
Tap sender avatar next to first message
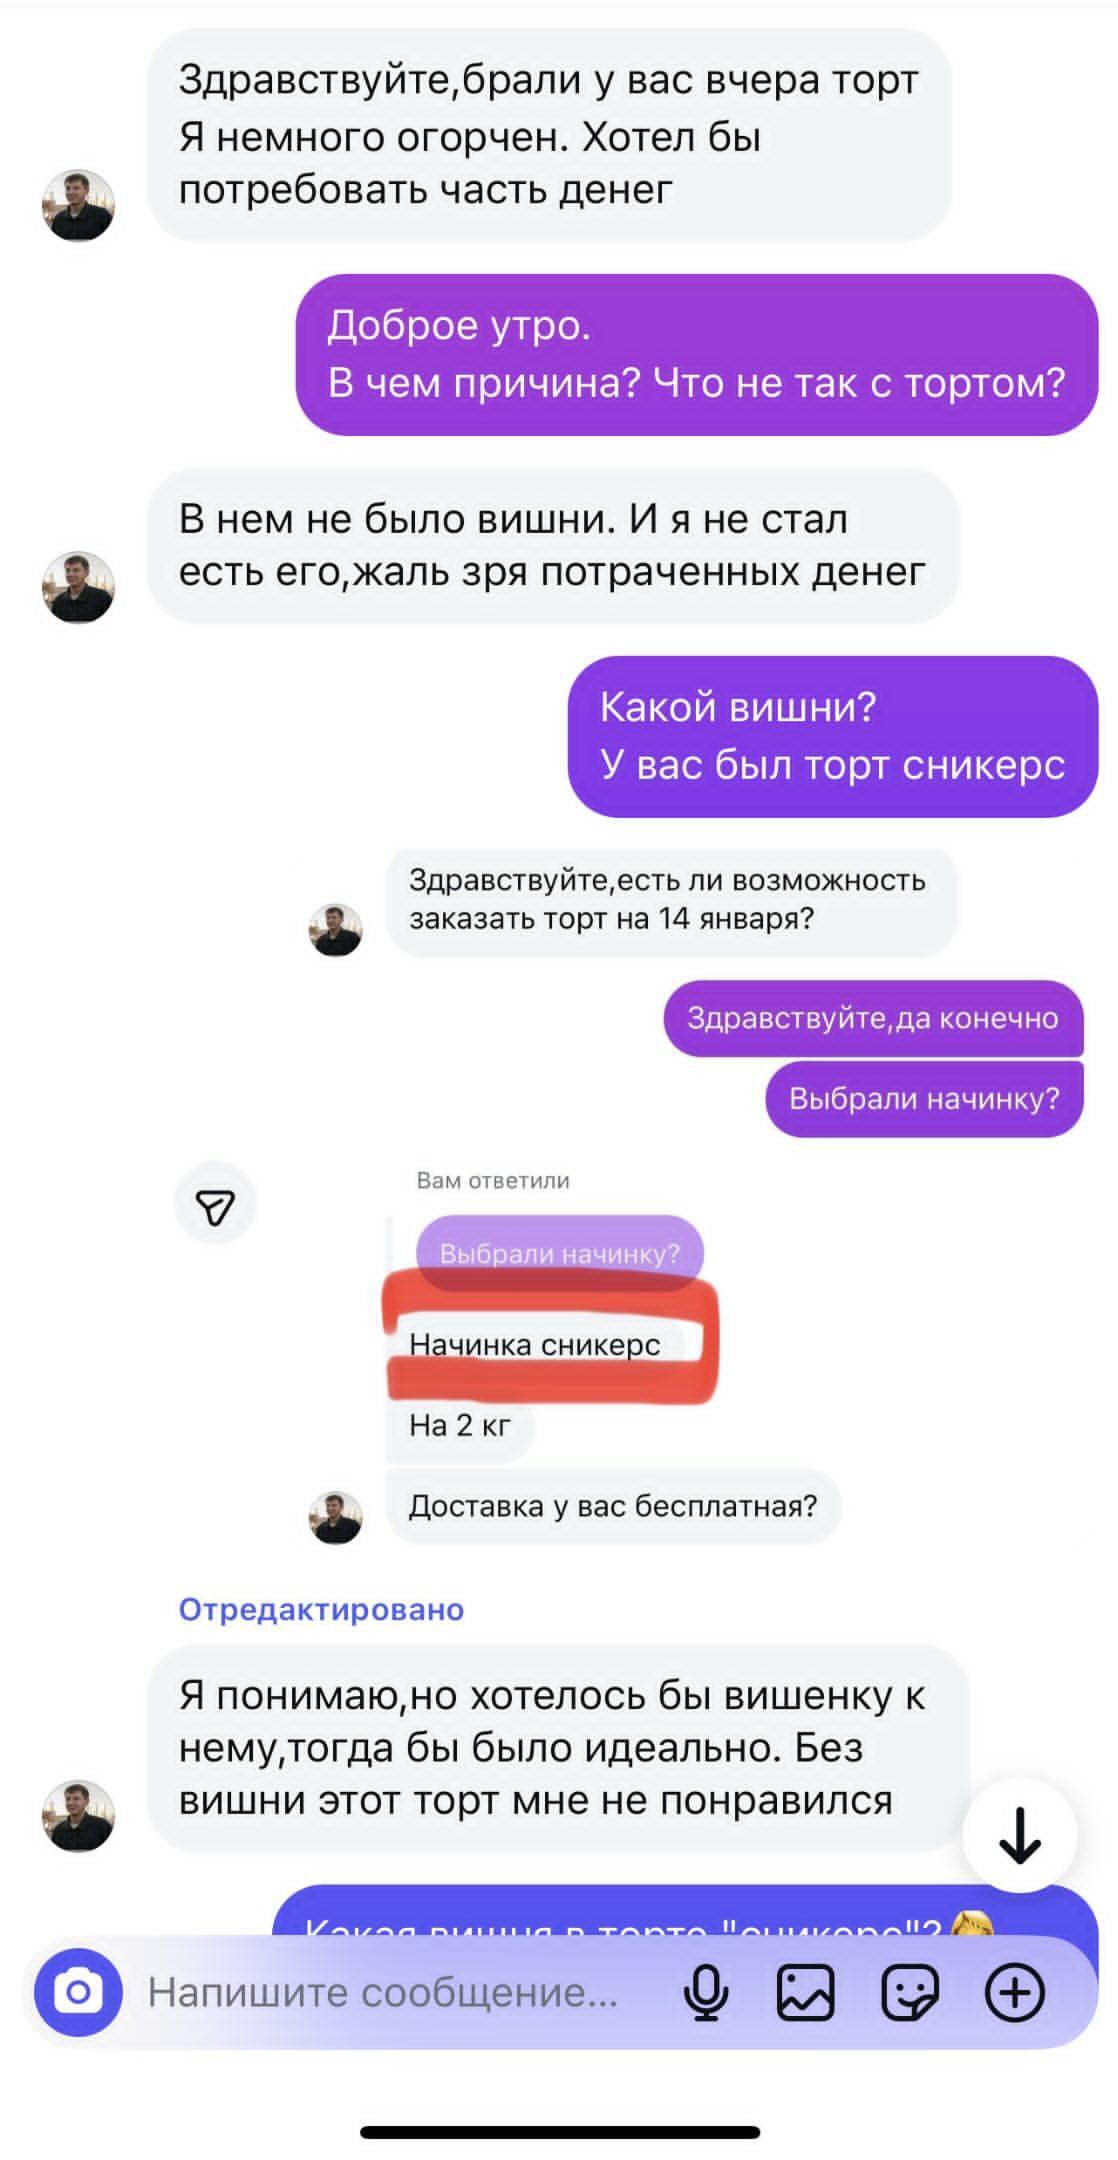78,205
